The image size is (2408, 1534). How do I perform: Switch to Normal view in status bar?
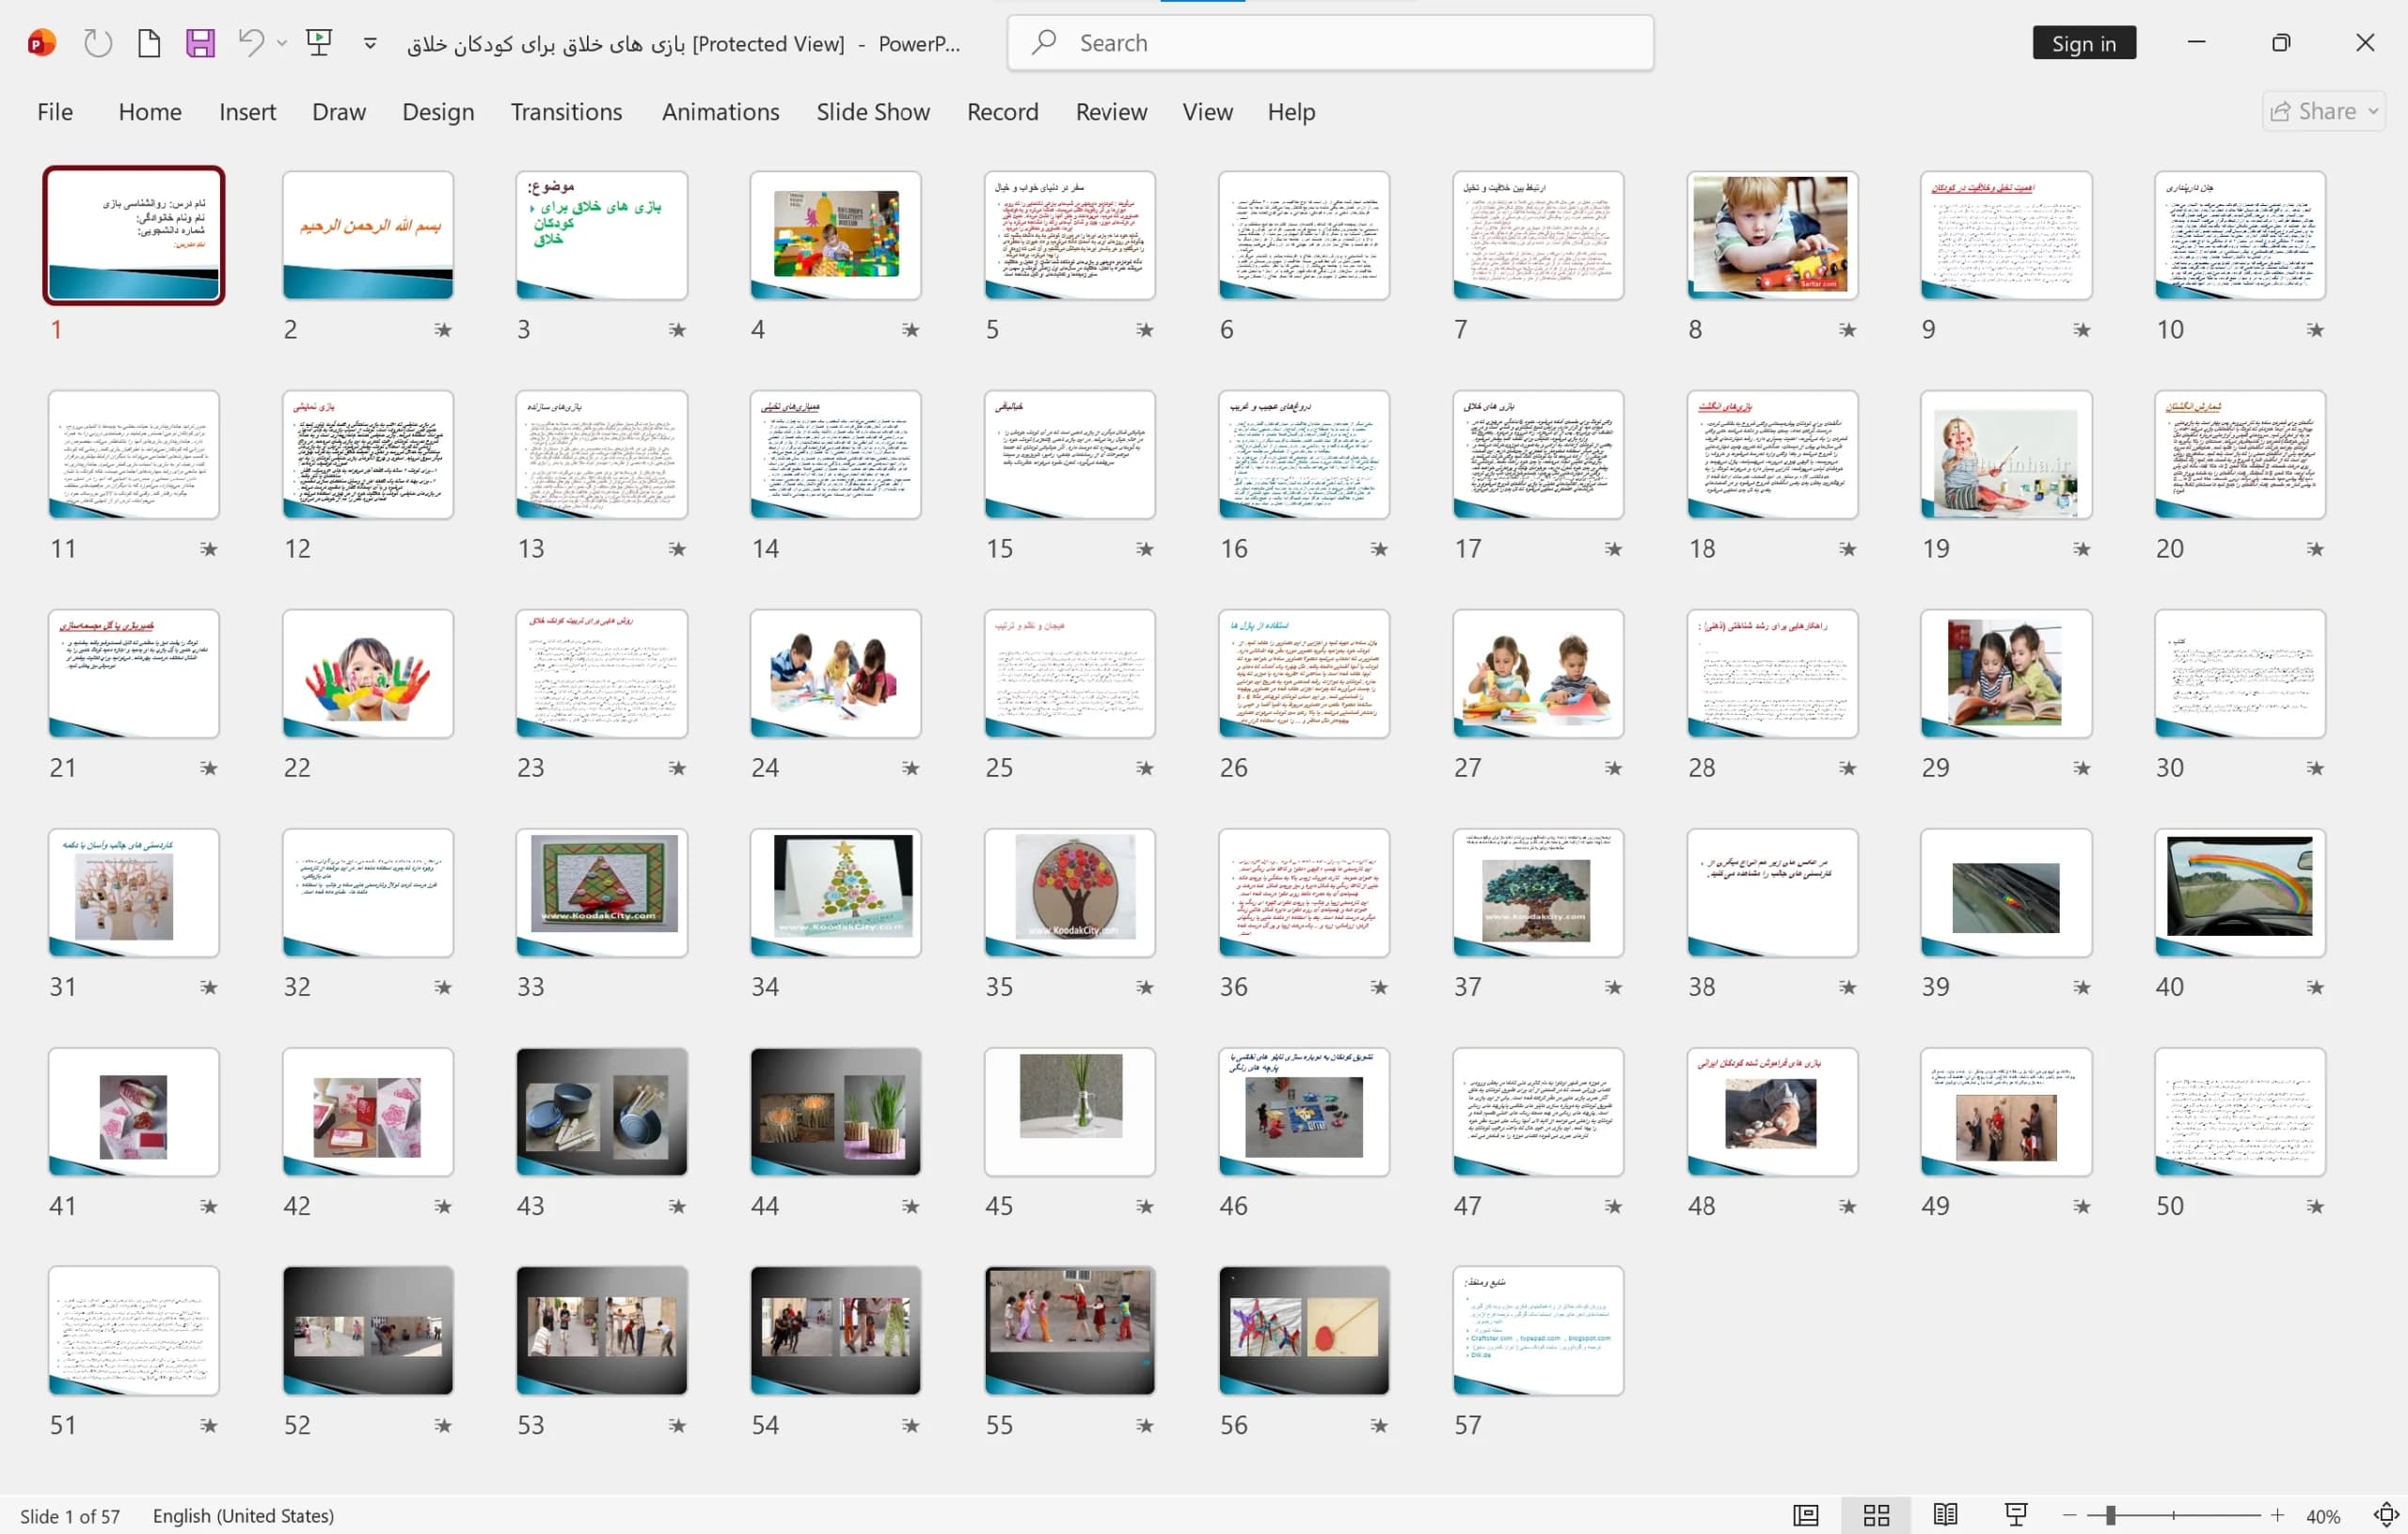(1806, 1515)
